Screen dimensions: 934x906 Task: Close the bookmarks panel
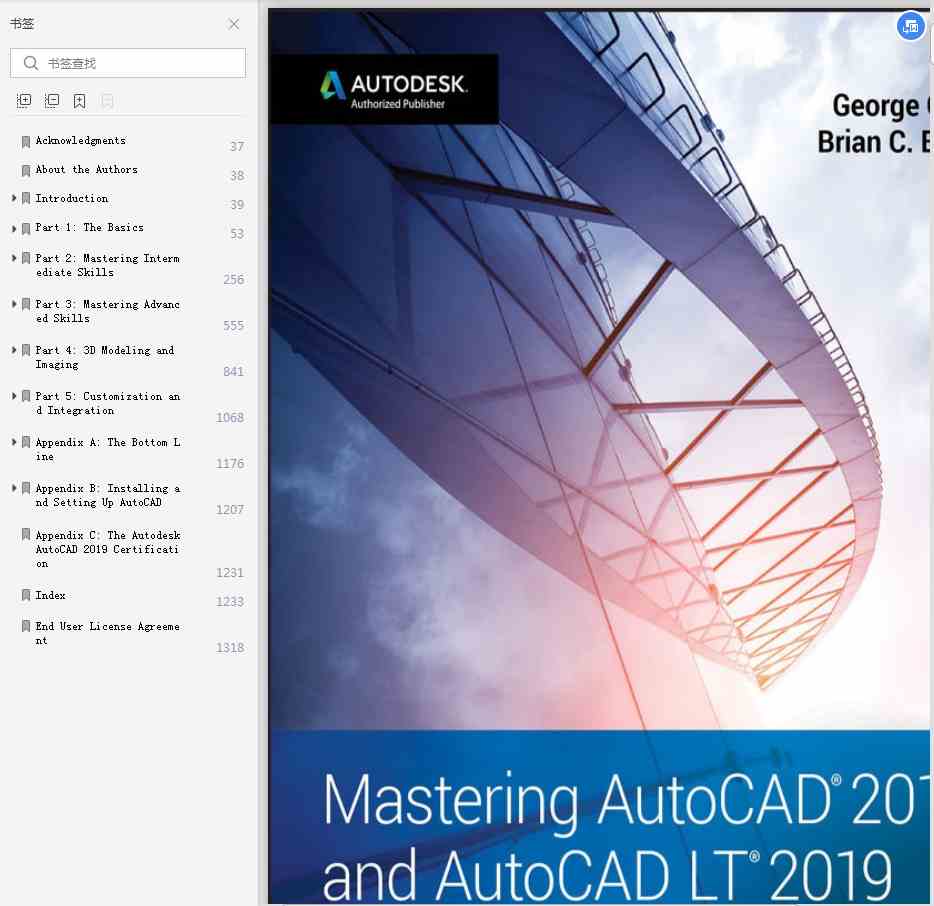click(x=234, y=24)
